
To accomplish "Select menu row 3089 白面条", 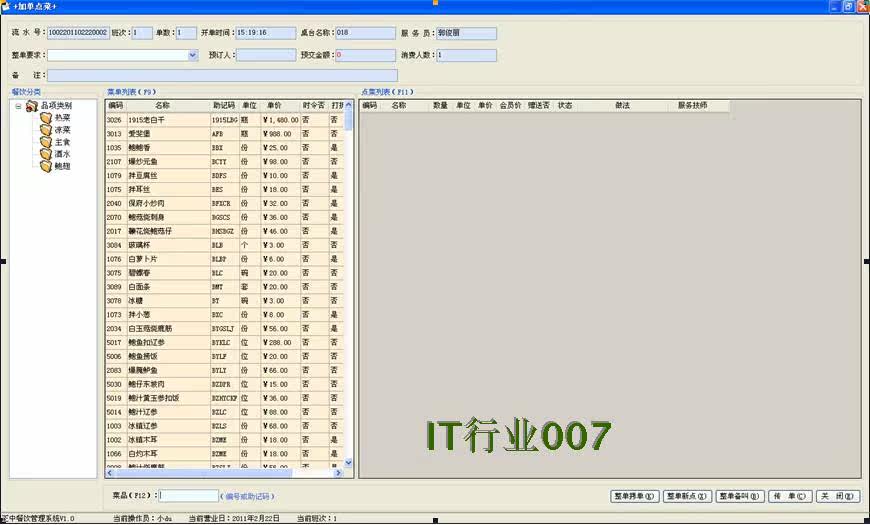I will (x=225, y=287).
